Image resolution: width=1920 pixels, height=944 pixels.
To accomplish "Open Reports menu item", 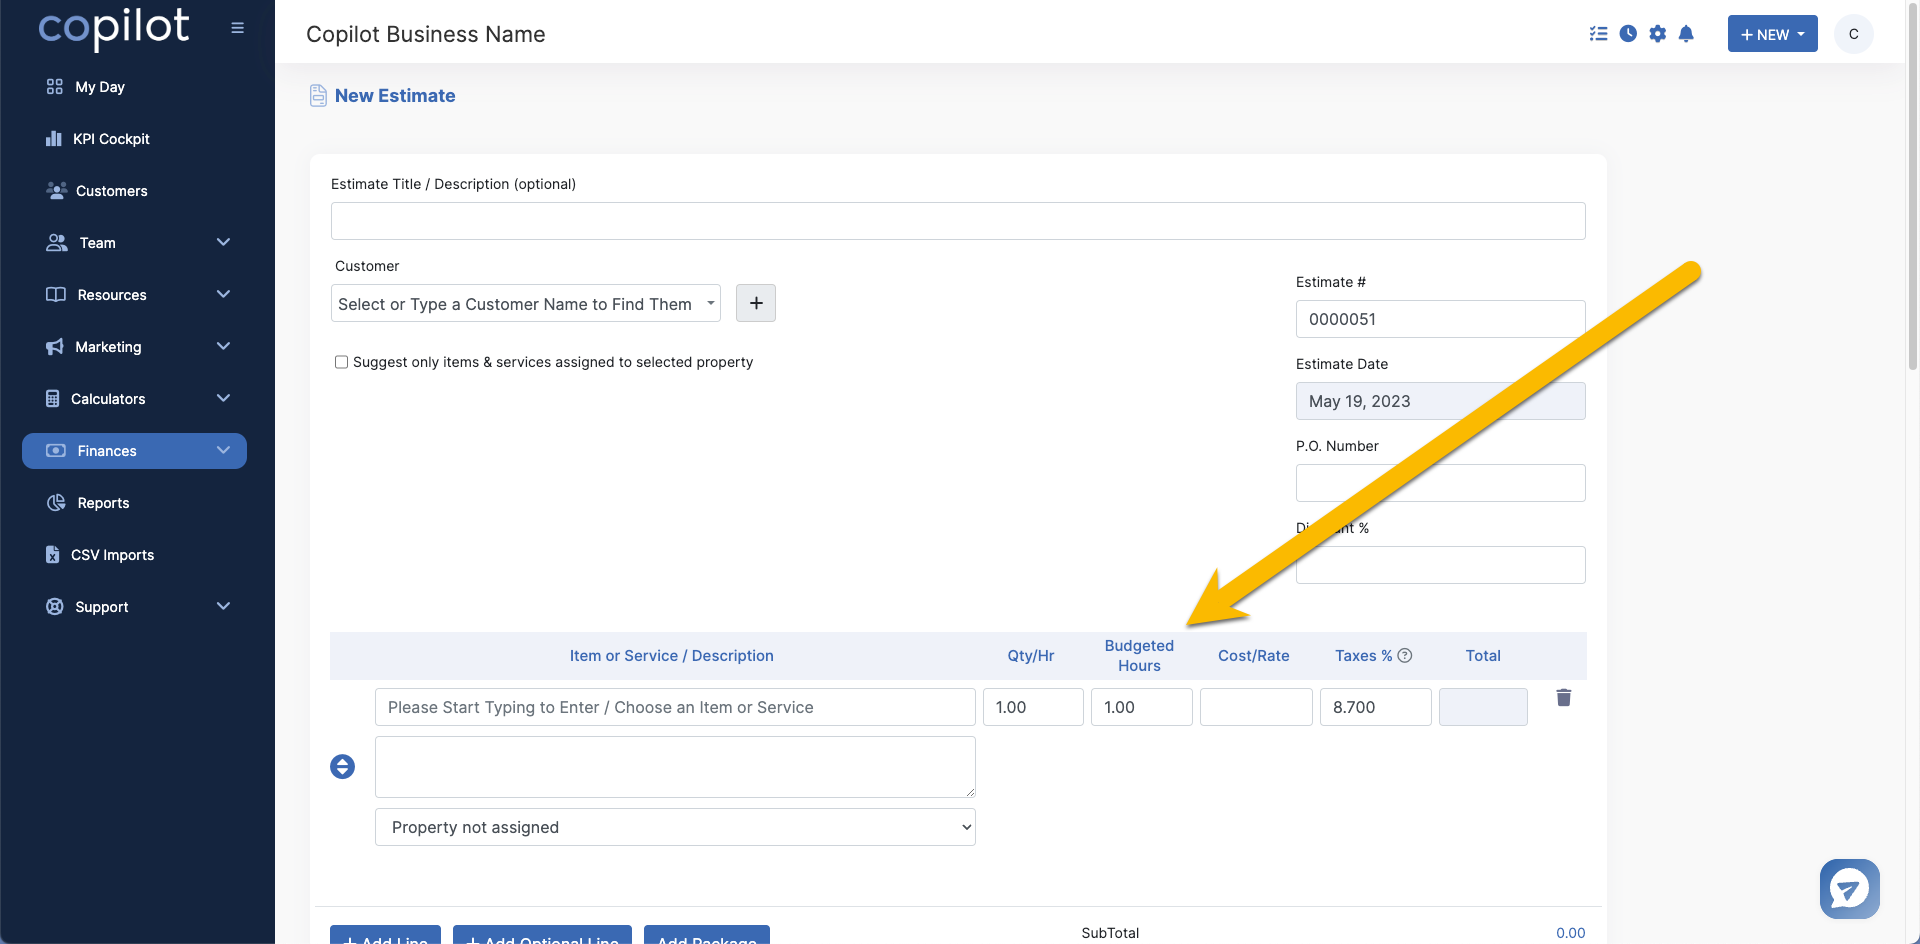I will [104, 503].
